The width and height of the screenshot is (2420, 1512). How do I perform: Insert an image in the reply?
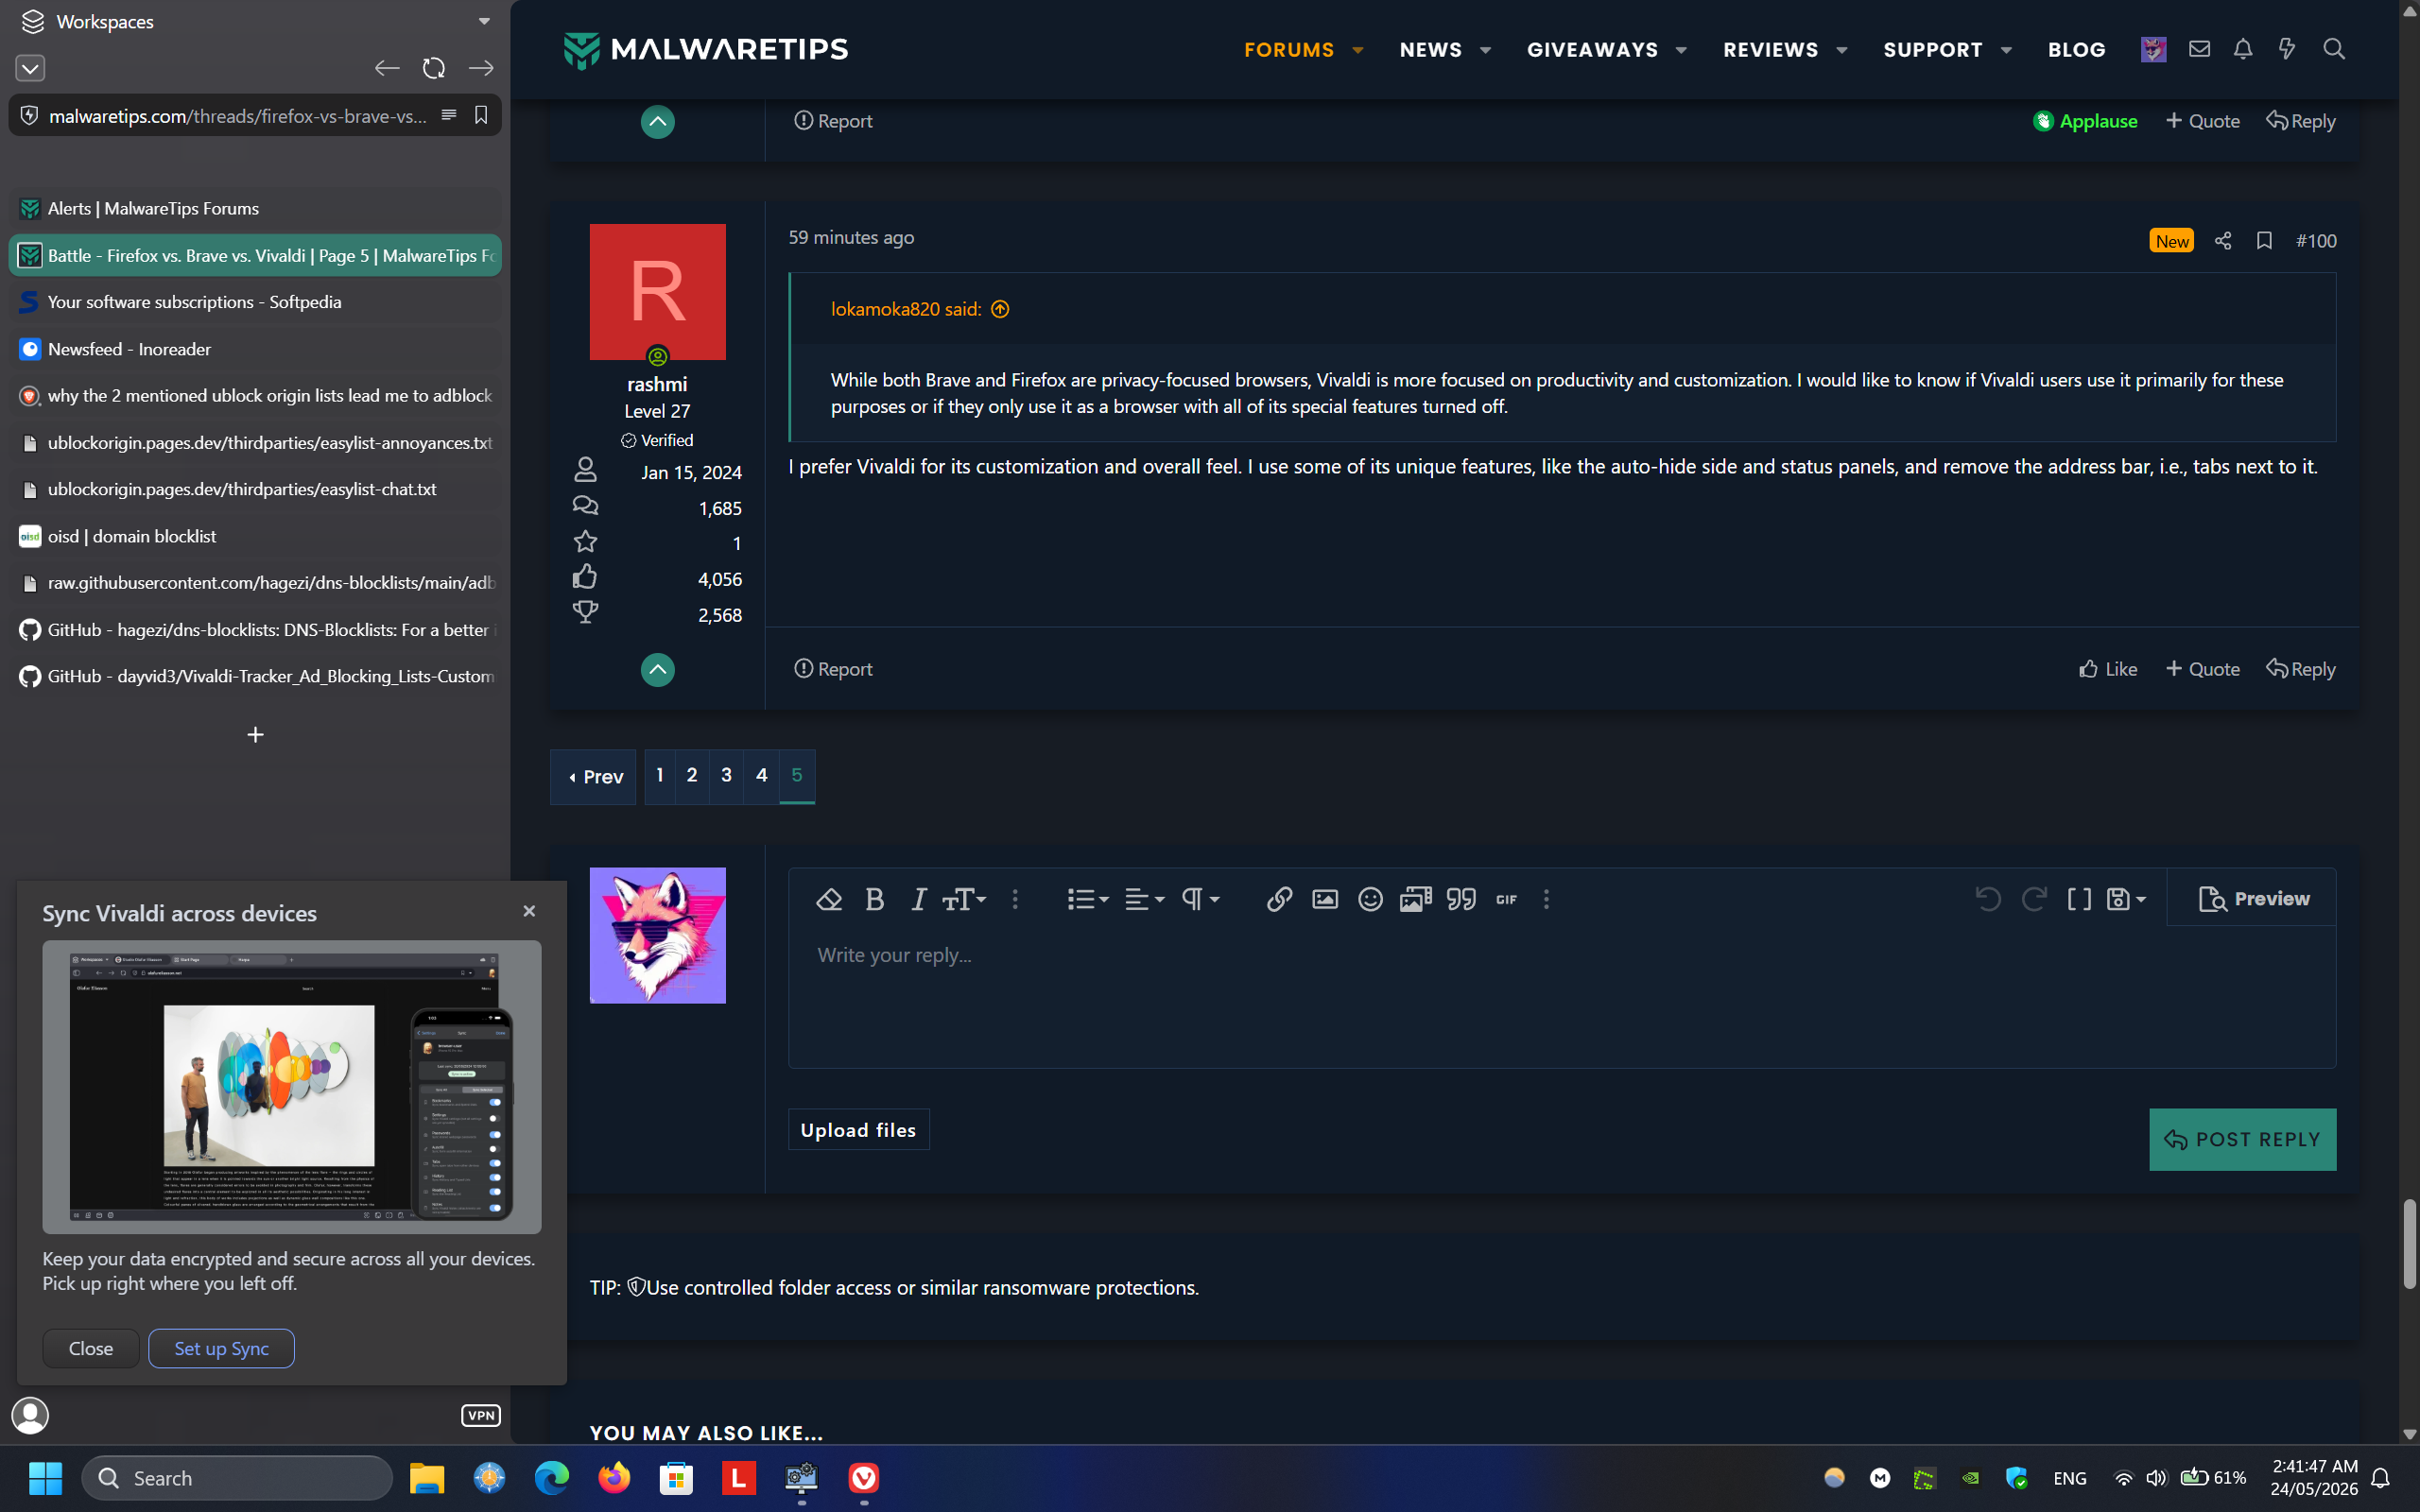click(x=1325, y=899)
